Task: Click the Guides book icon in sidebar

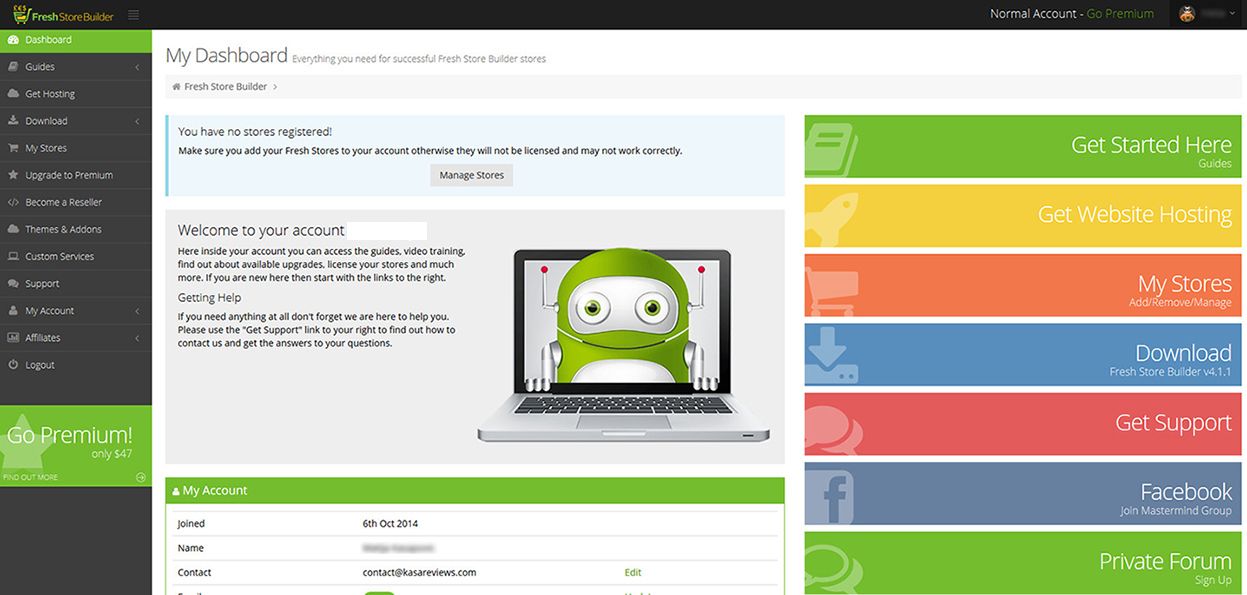Action: 13,67
